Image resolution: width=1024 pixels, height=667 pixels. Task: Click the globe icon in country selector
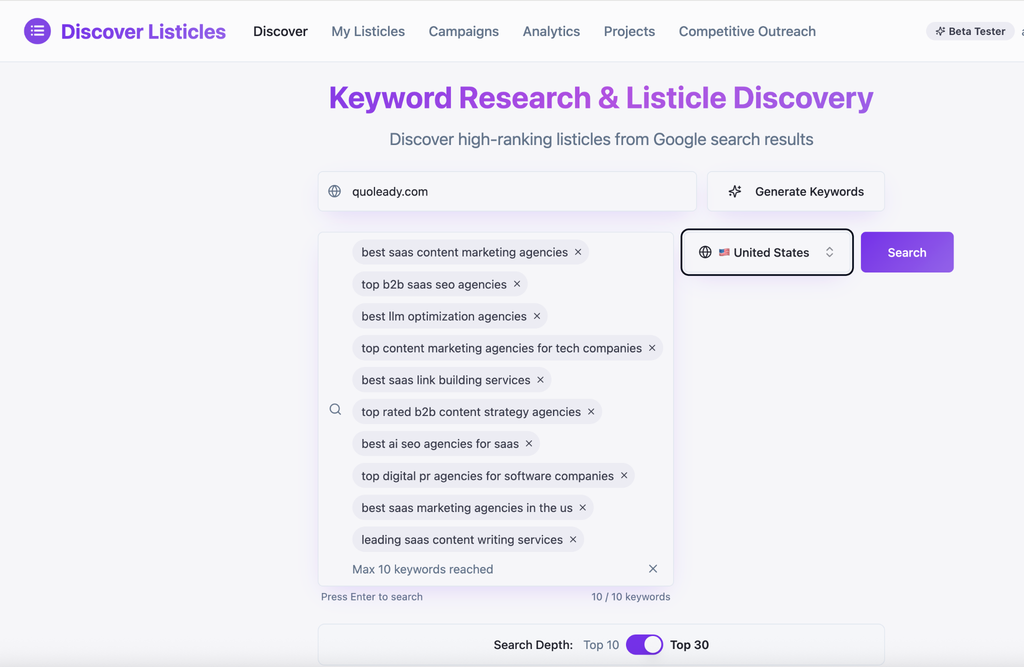[x=705, y=252]
